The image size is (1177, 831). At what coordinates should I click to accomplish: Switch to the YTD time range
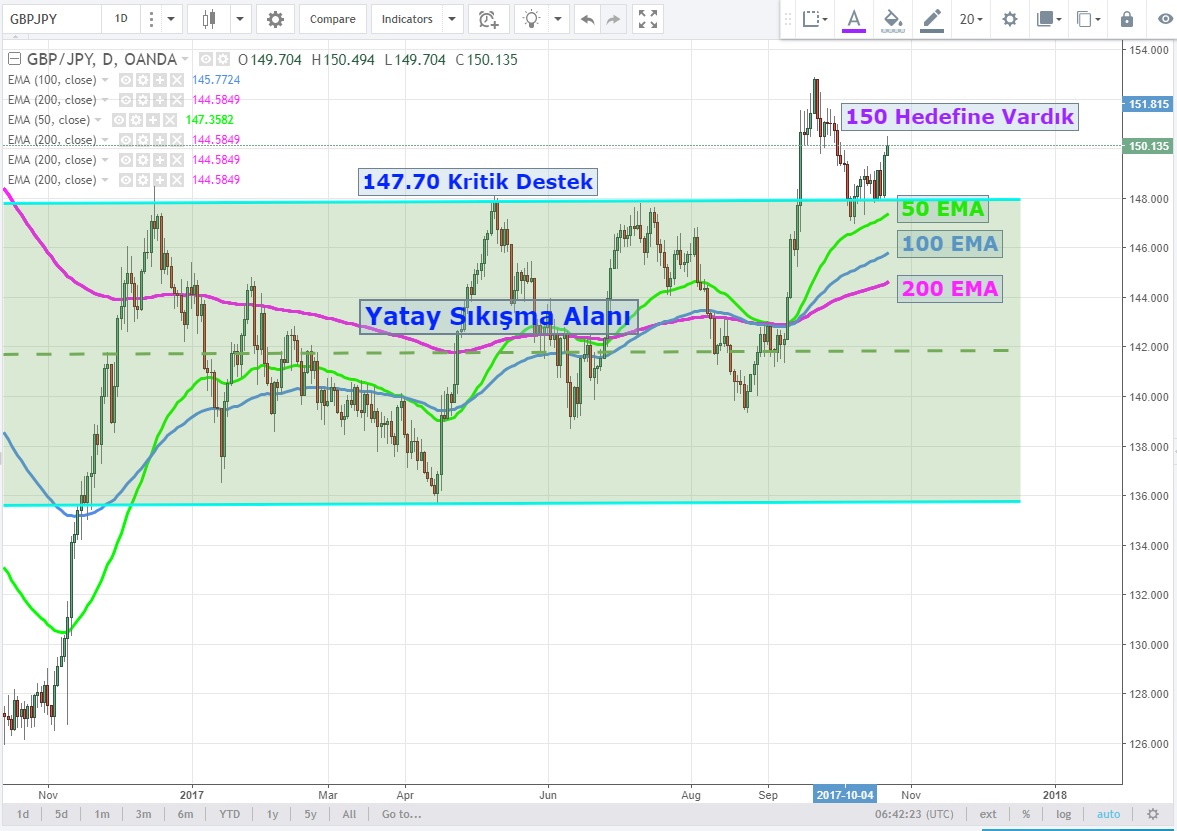click(x=229, y=814)
